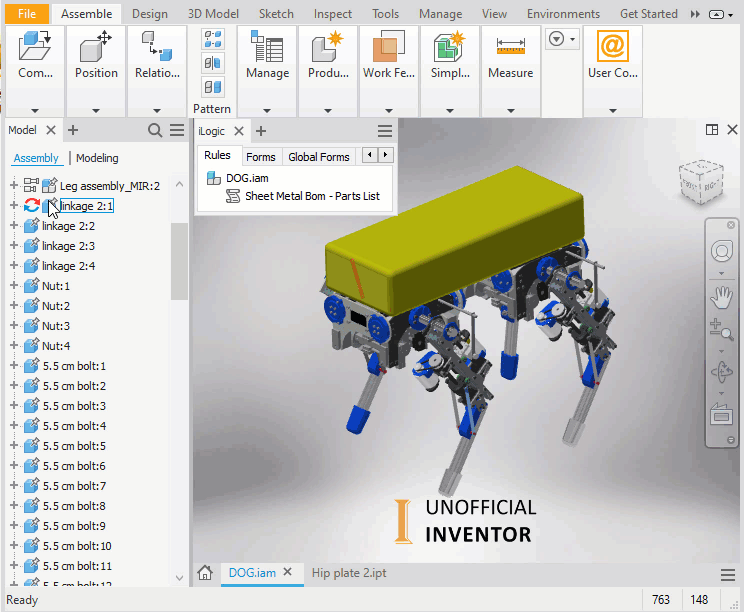Expand the Leg assembly_MIR:2 tree node
This screenshot has width=744, height=612.
(x=14, y=185)
